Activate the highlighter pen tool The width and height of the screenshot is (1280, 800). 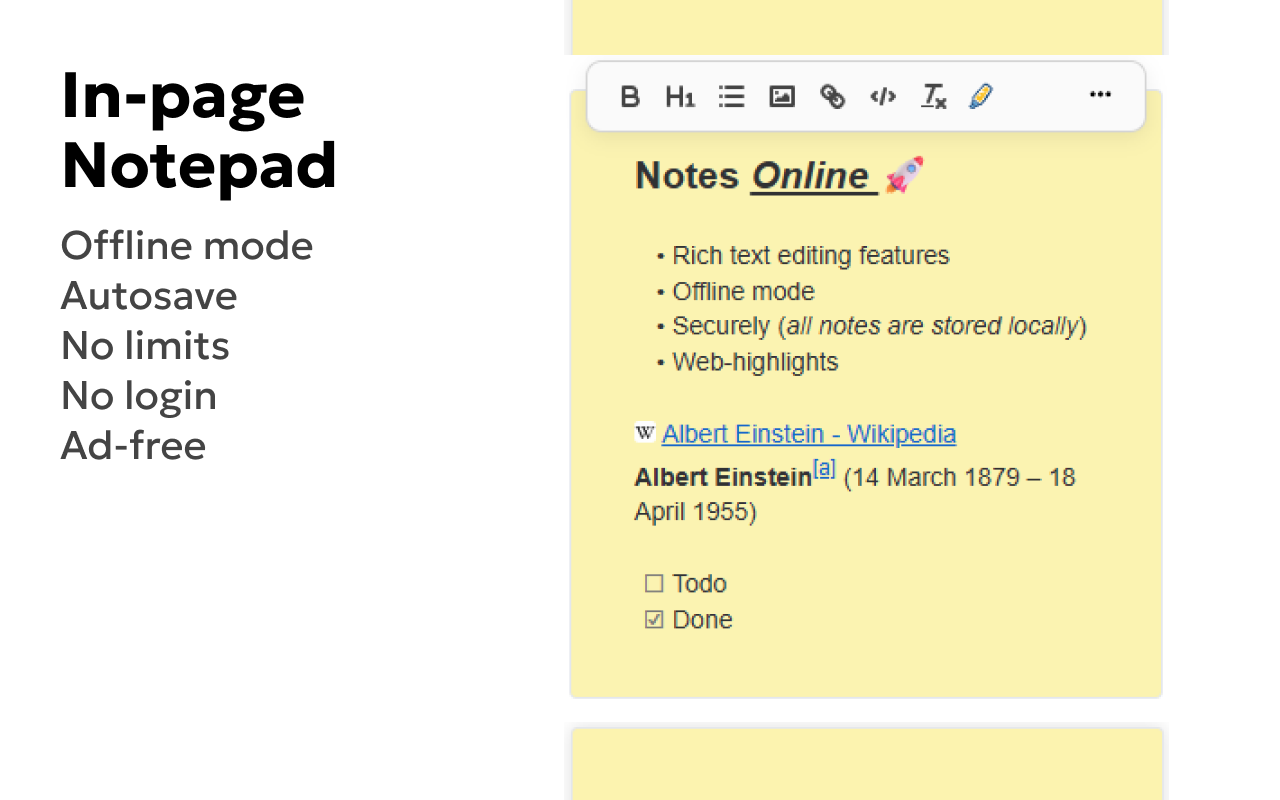[x=982, y=96]
